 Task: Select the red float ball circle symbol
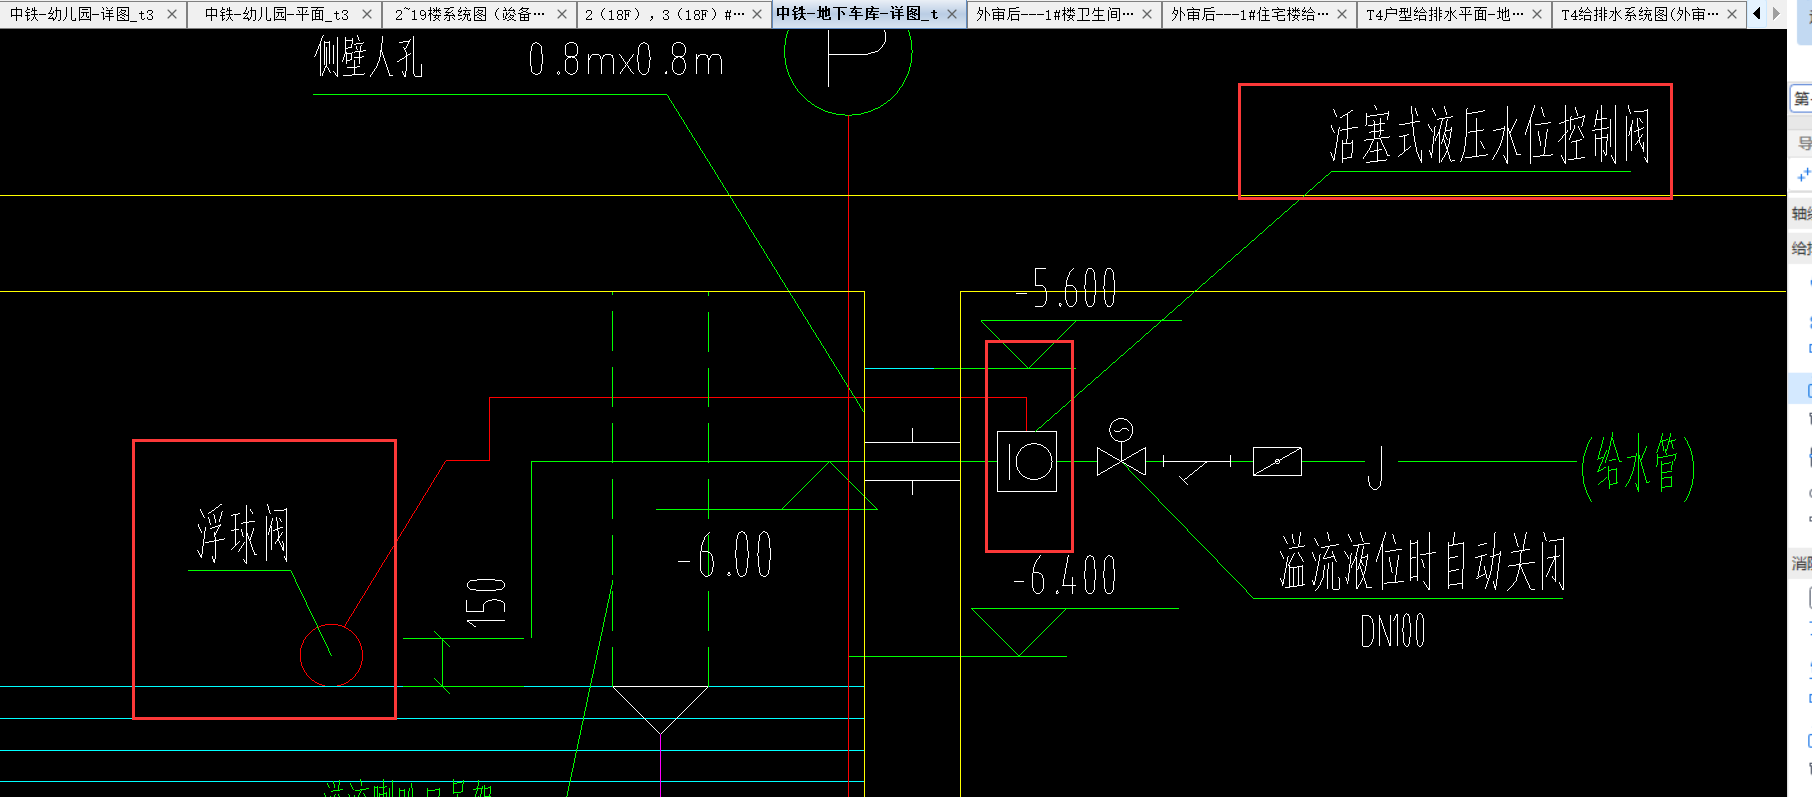click(x=331, y=655)
